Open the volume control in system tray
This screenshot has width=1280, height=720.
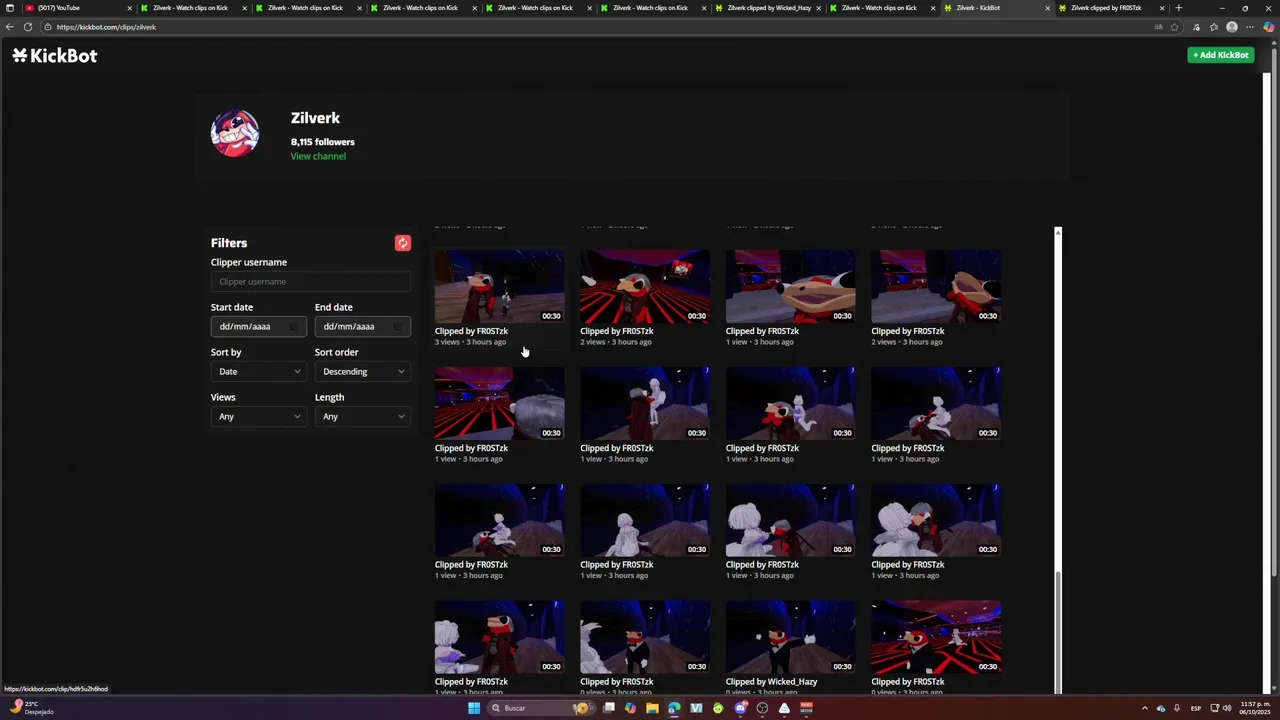tap(1227, 708)
